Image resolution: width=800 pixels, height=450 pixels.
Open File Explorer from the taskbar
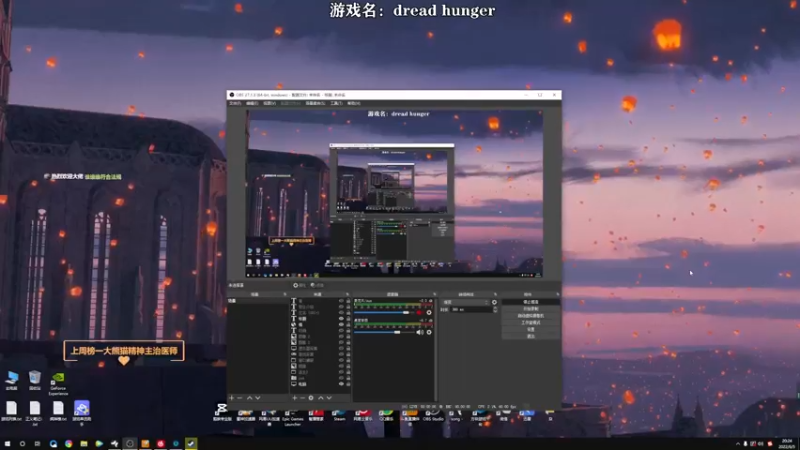tap(84, 444)
